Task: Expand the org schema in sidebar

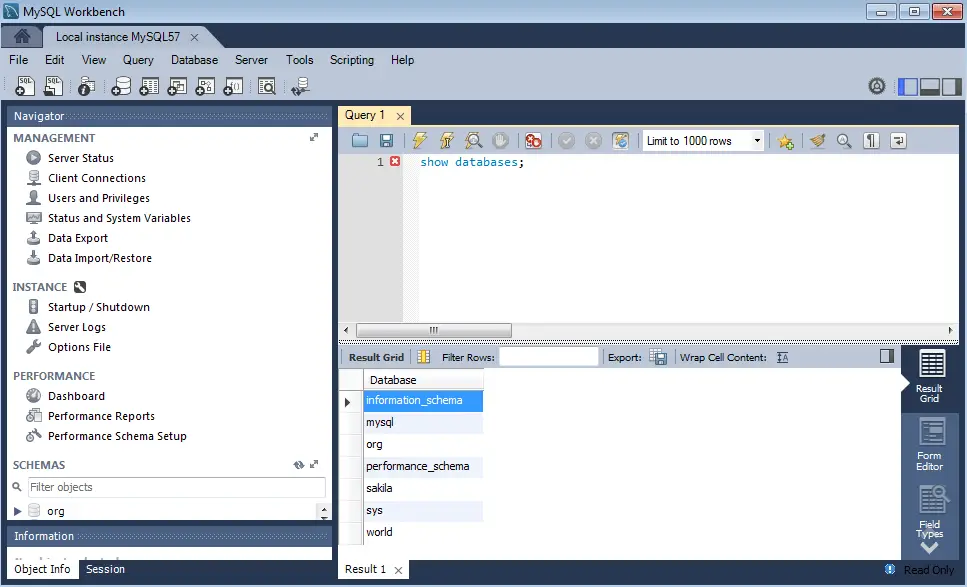Action: pos(18,510)
